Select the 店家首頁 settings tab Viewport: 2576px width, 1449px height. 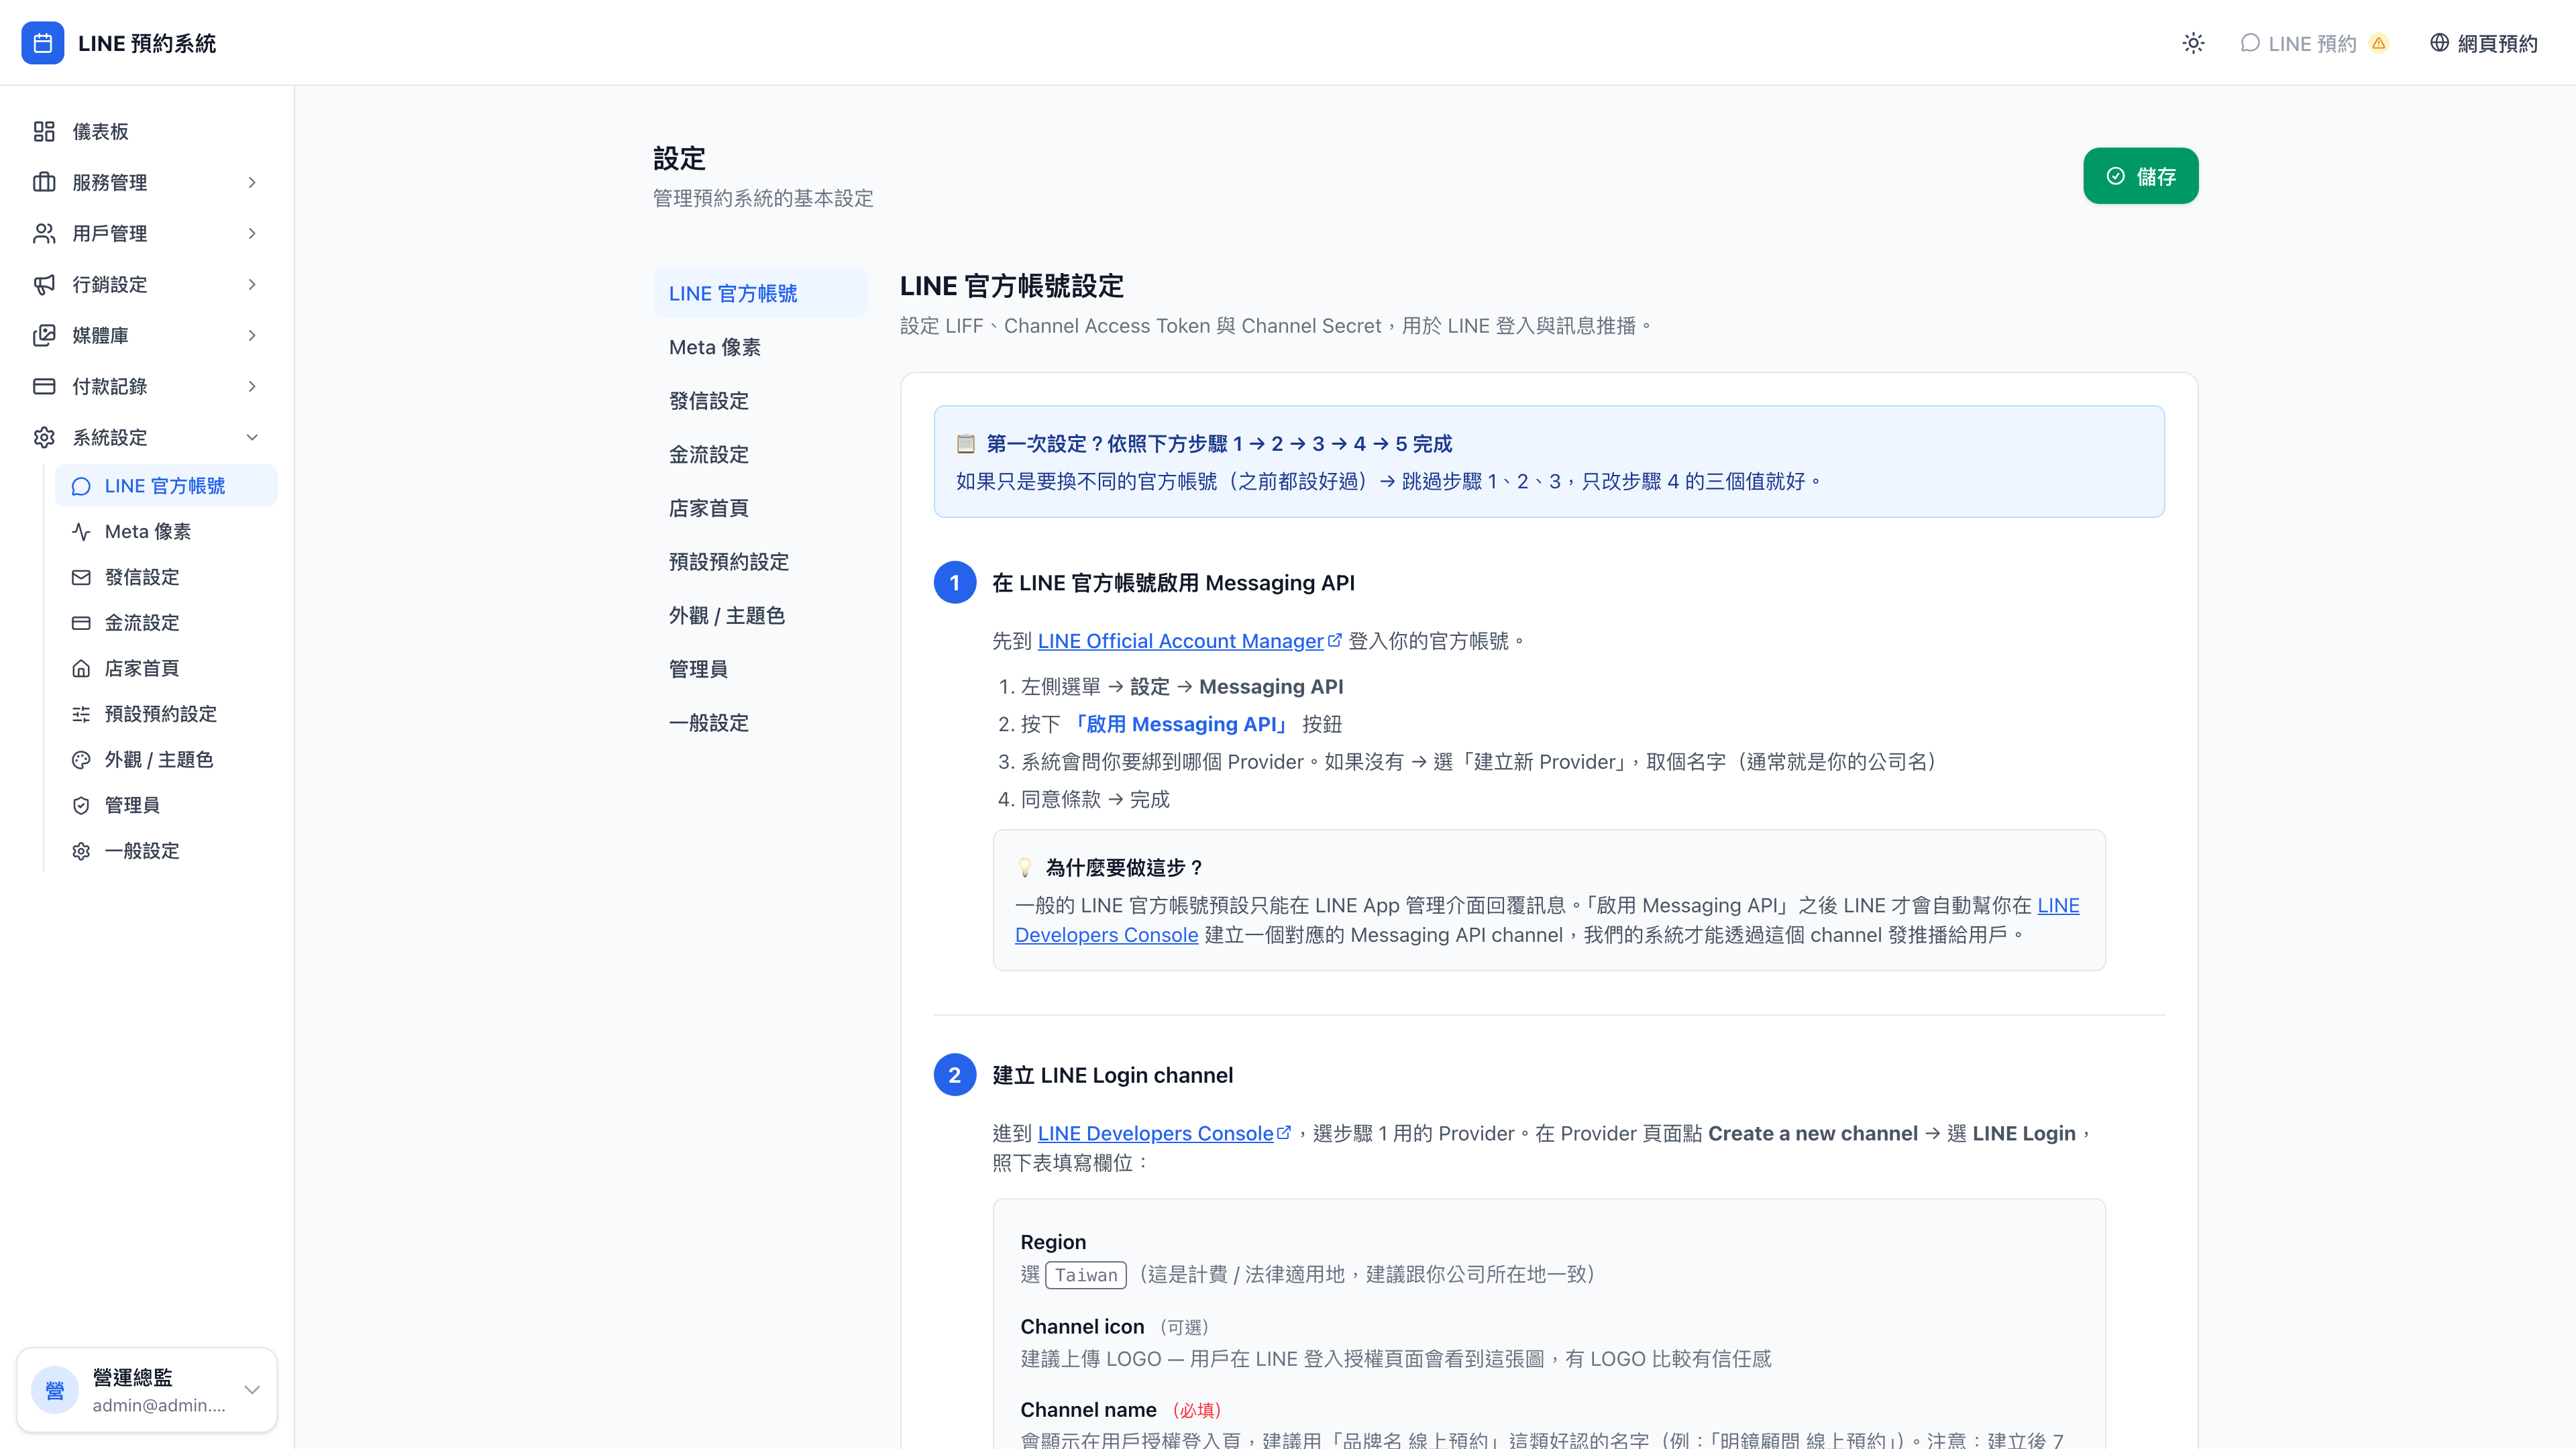pos(760,508)
